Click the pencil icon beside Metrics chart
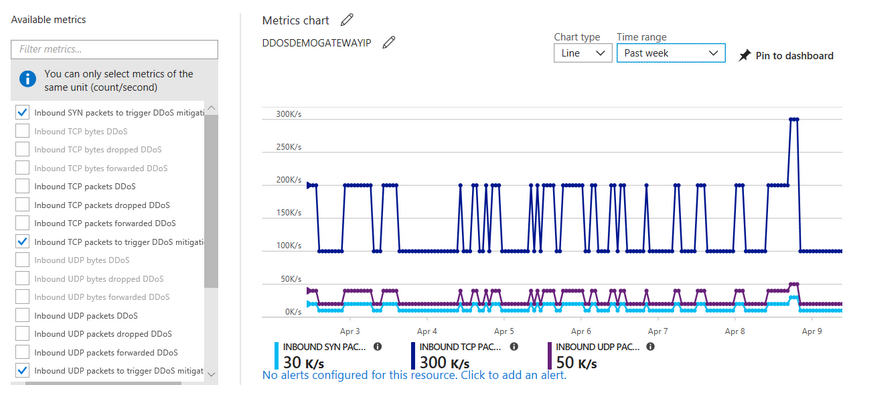877x397 pixels. click(x=347, y=20)
